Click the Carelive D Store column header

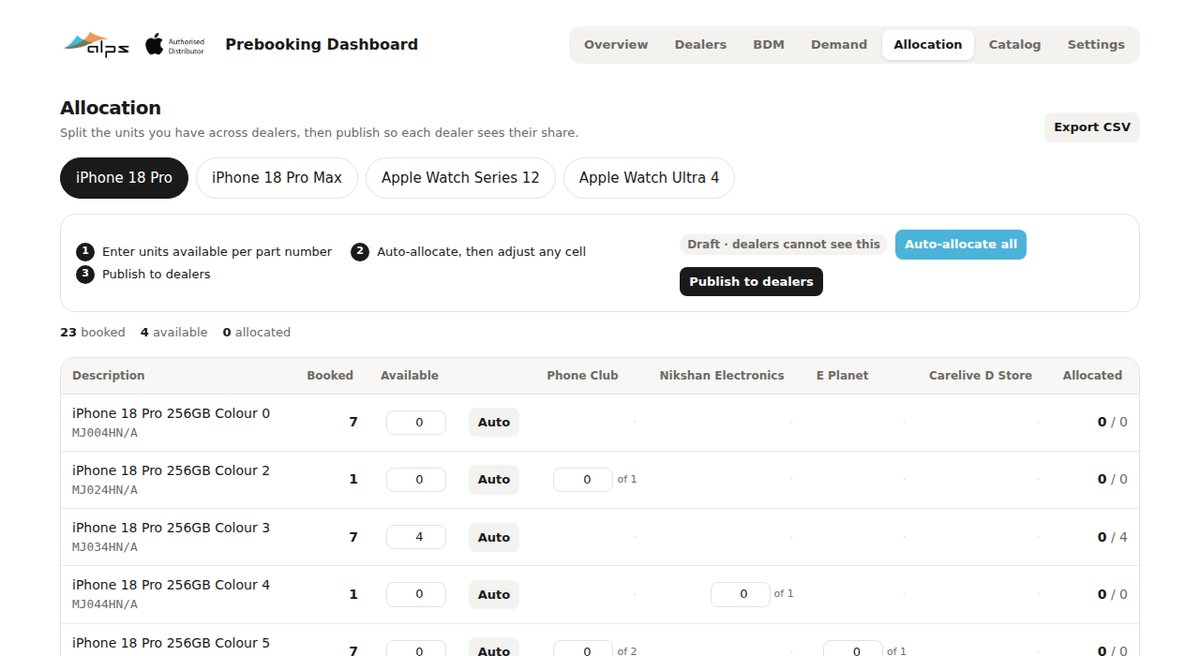pos(980,376)
